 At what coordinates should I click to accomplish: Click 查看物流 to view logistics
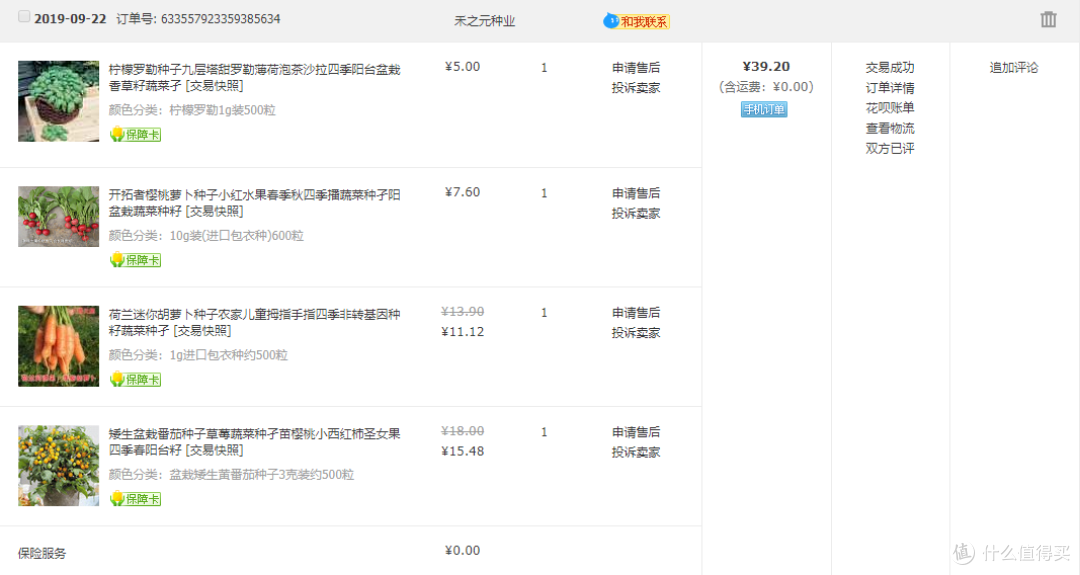tap(890, 128)
